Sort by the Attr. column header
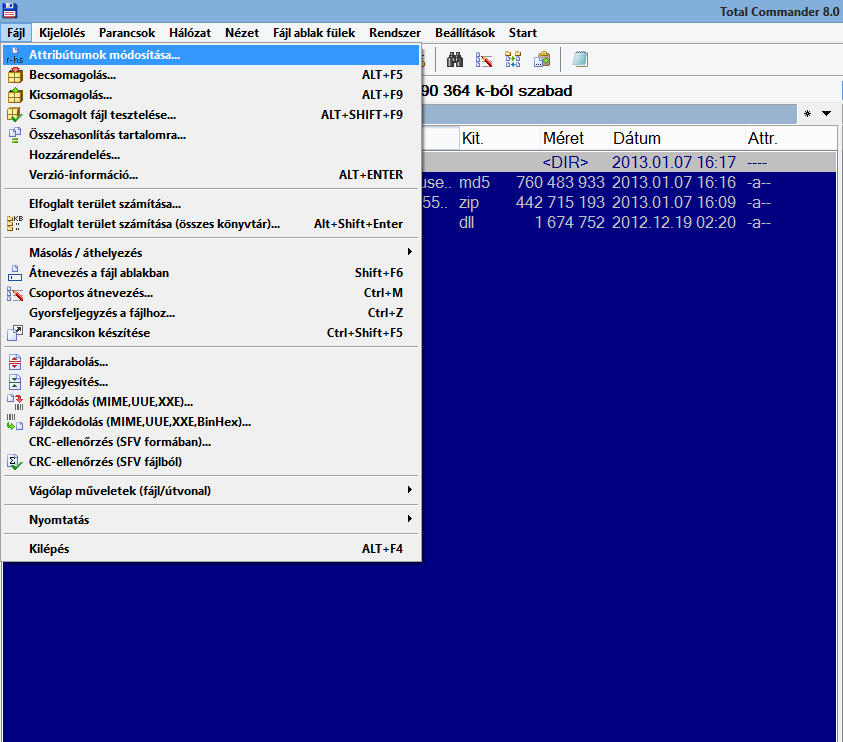The width and height of the screenshot is (843, 742). (790, 138)
